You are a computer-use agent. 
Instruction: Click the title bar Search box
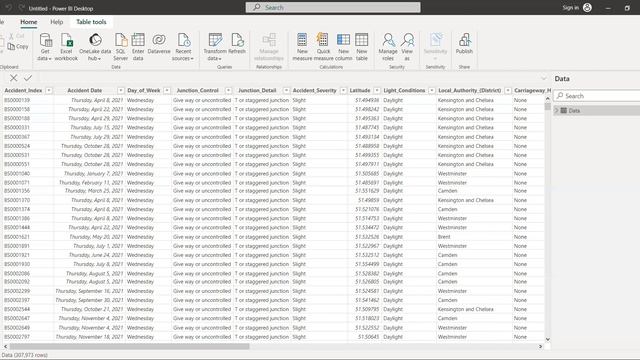tap(333, 7)
